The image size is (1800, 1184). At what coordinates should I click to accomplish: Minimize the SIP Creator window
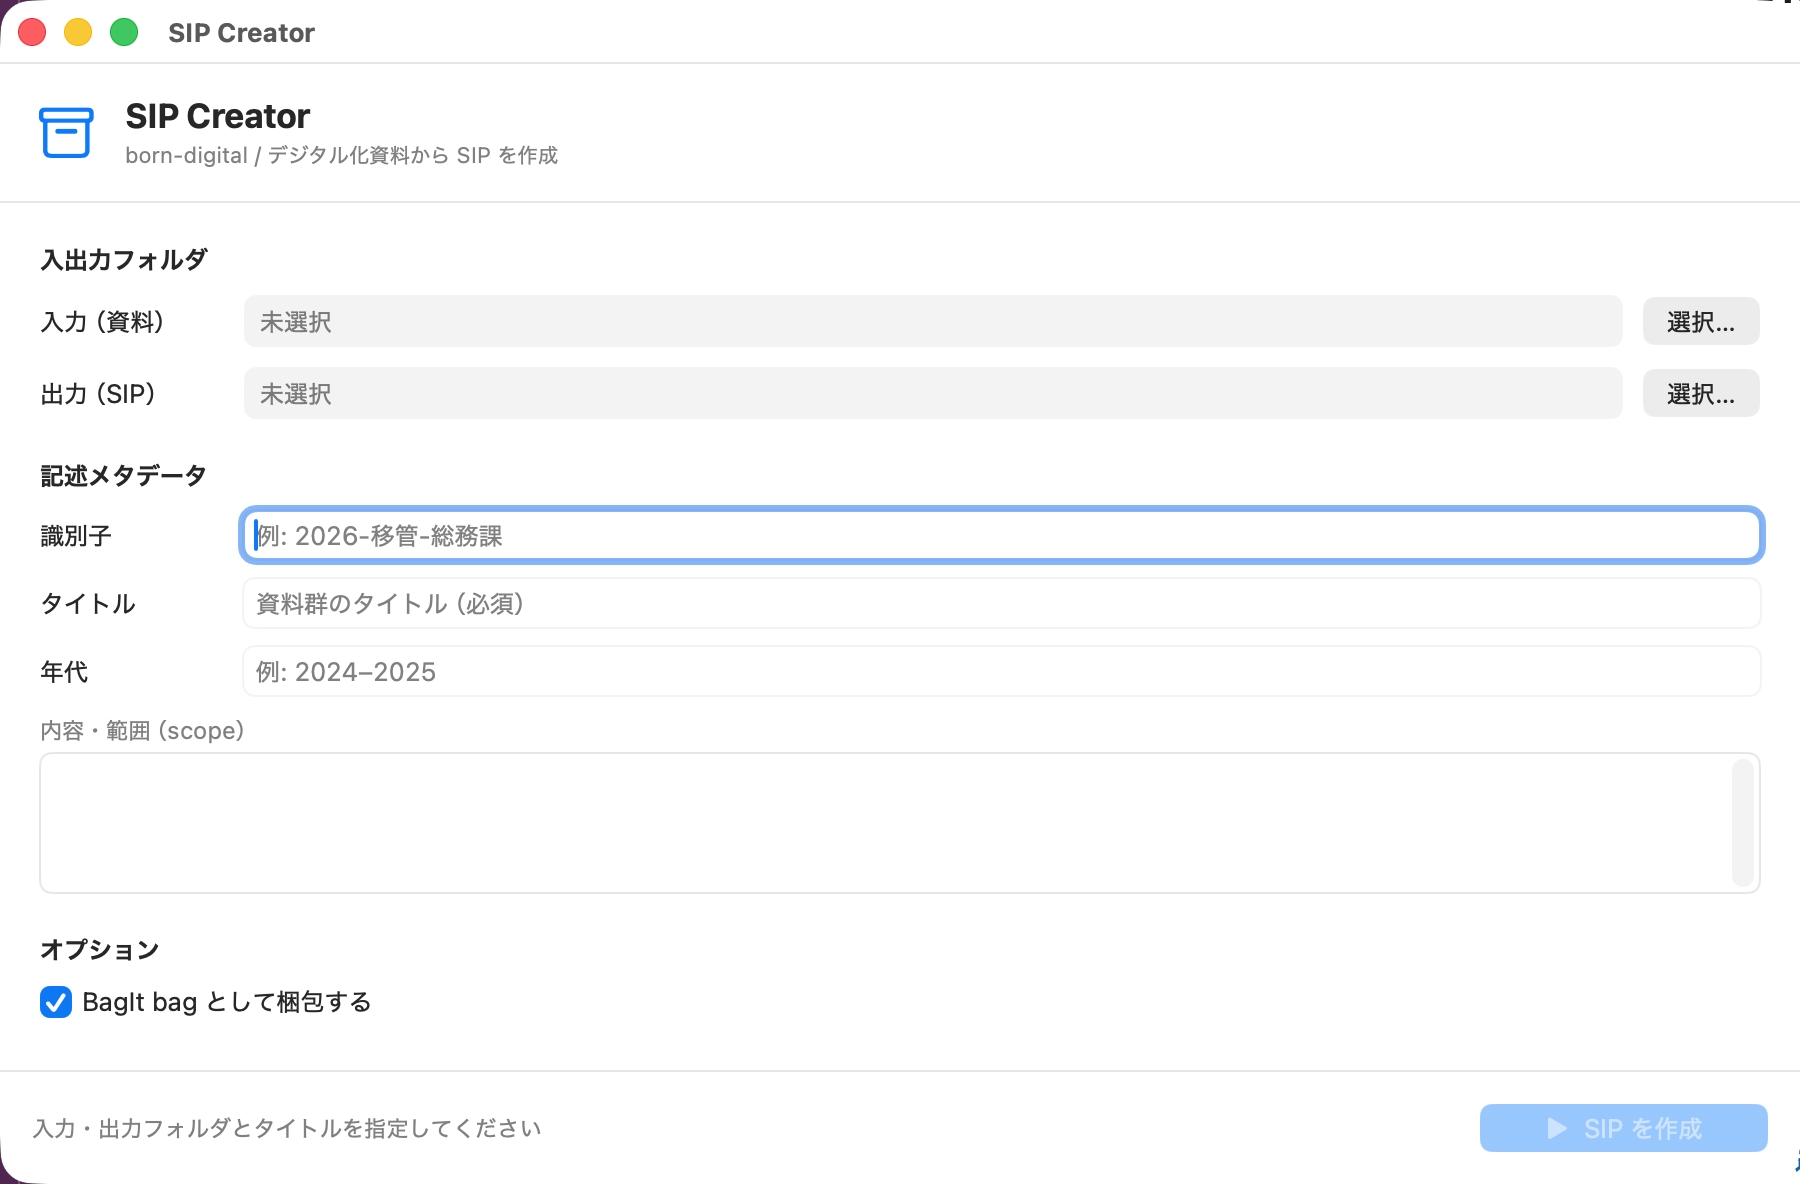click(78, 33)
